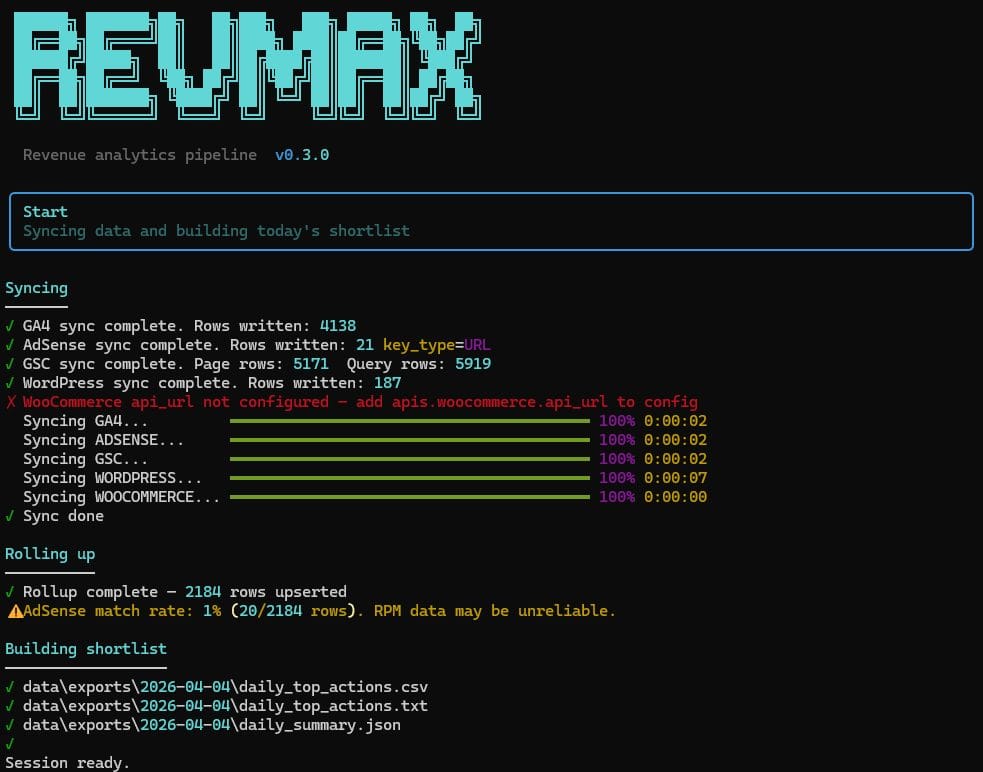Click the 'Syncing WOOCOMMERCE...' label

pos(122,497)
